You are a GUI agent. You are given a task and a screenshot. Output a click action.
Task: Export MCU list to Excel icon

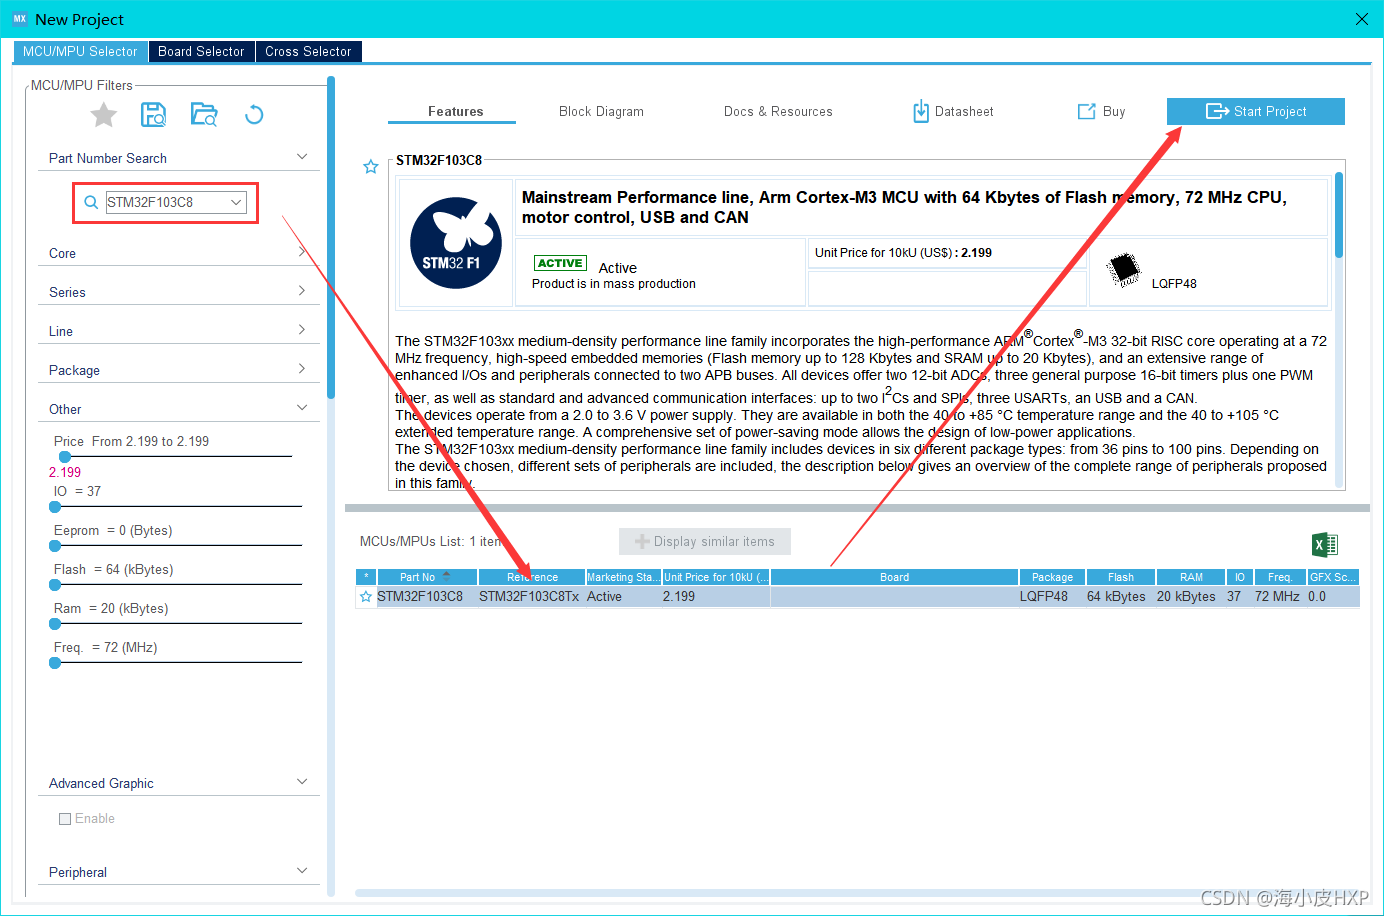point(1325,545)
